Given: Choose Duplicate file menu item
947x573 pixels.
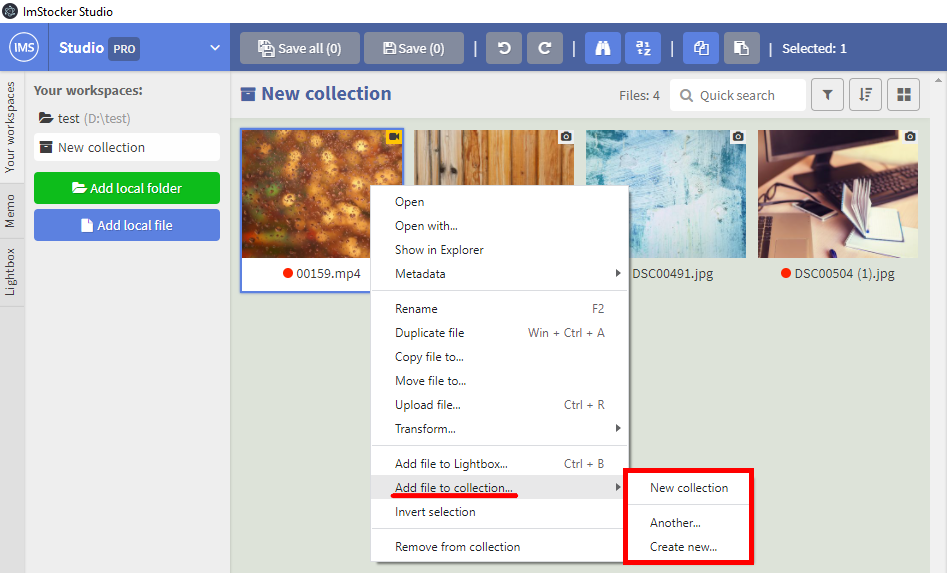Looking at the screenshot, I should pyautogui.click(x=499, y=333).
